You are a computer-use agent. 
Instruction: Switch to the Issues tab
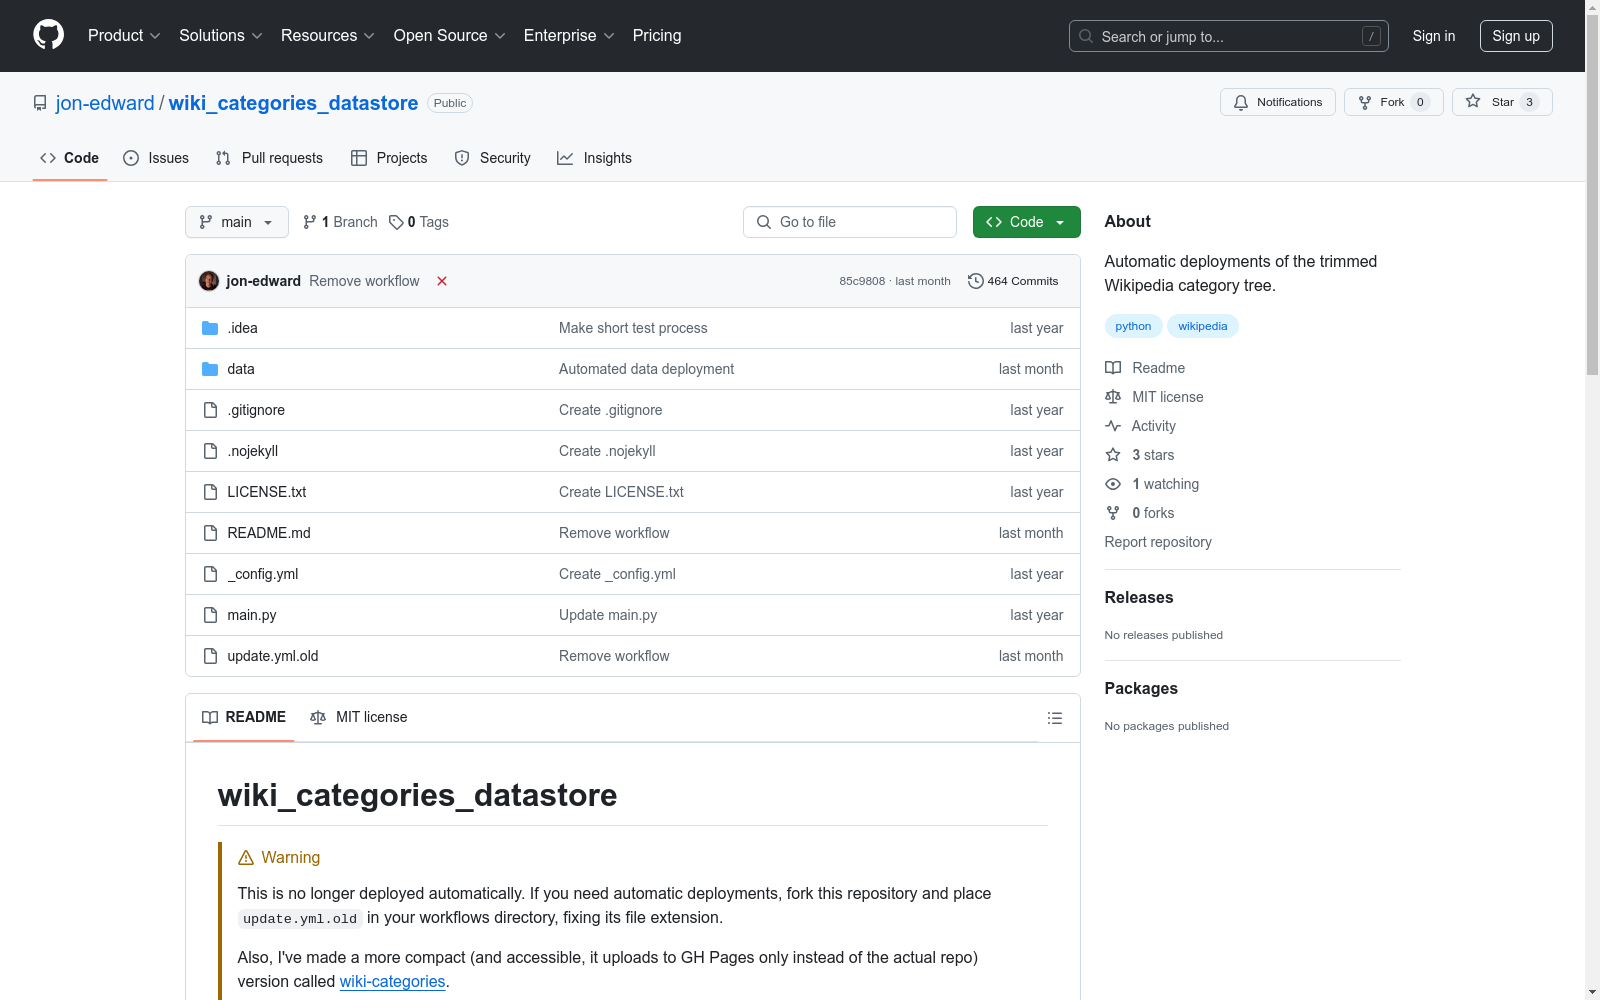pos(156,158)
